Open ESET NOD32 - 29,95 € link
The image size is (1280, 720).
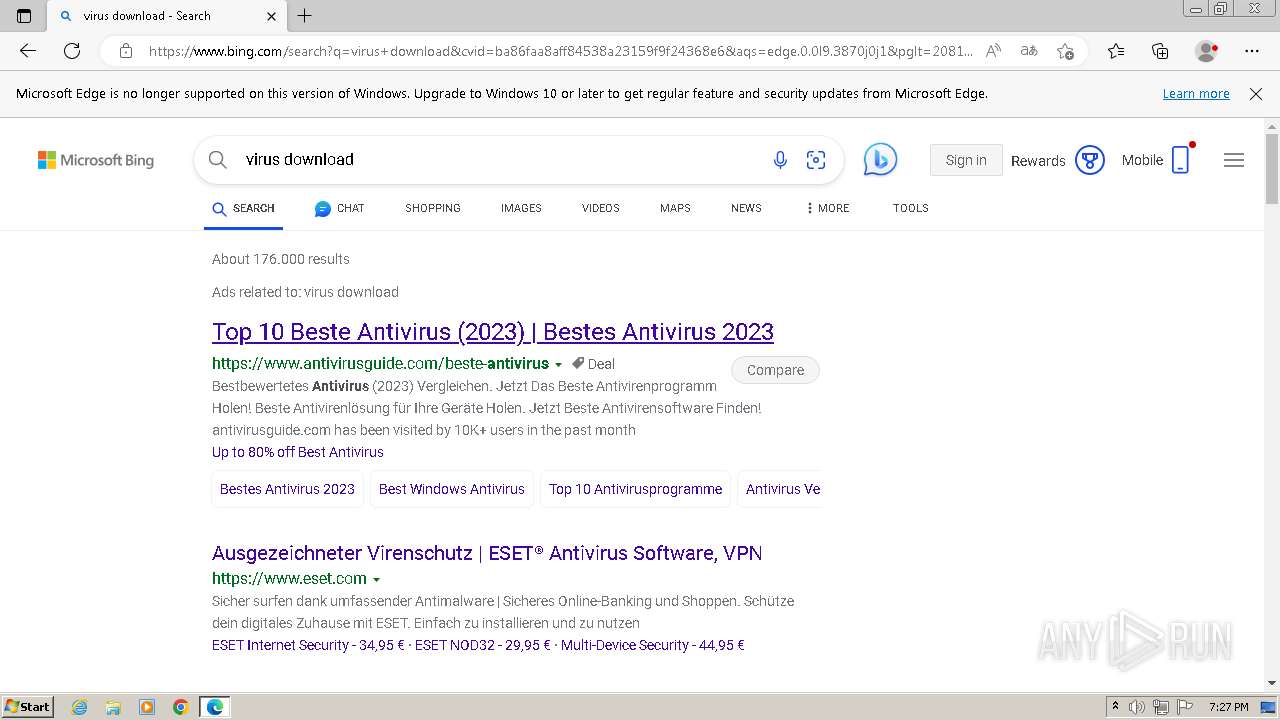[x=482, y=645]
